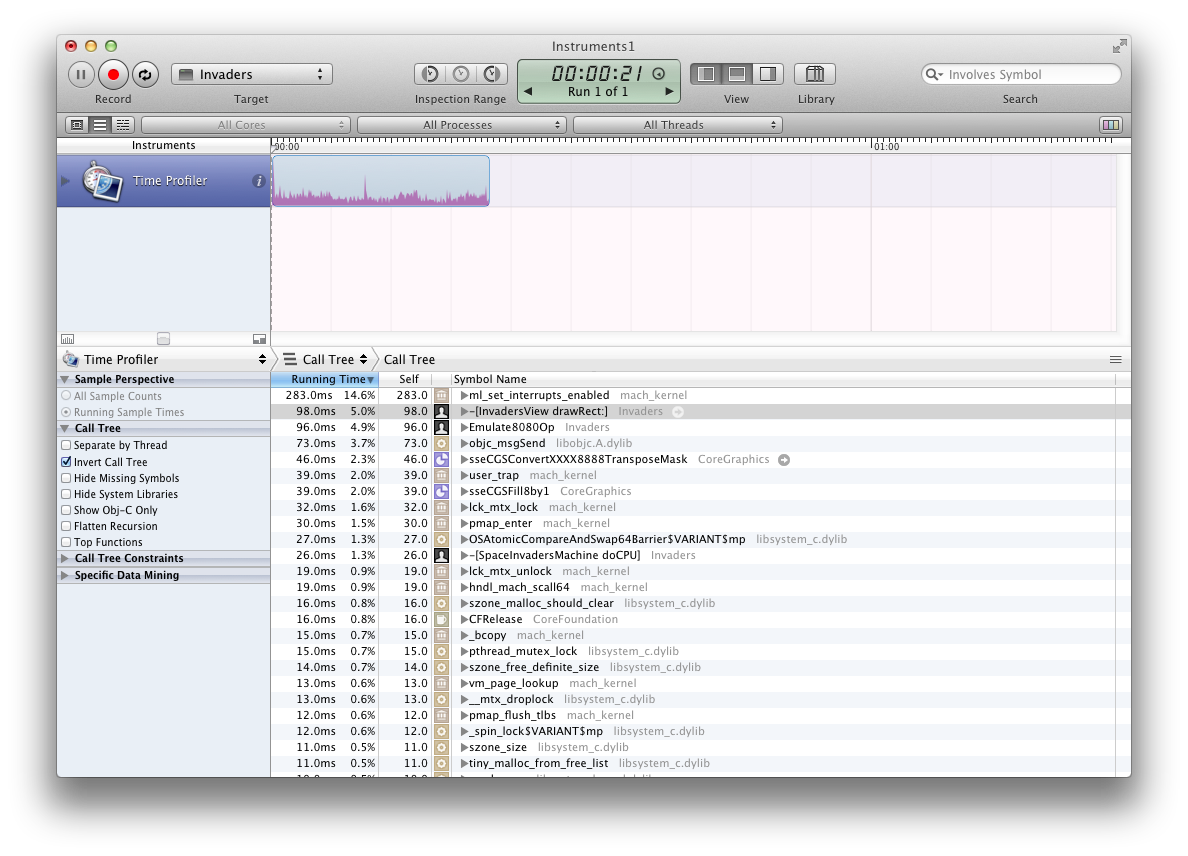Screen dimensions: 1188x856
Task: Toggle the right extended detail pane
Action: [768, 73]
